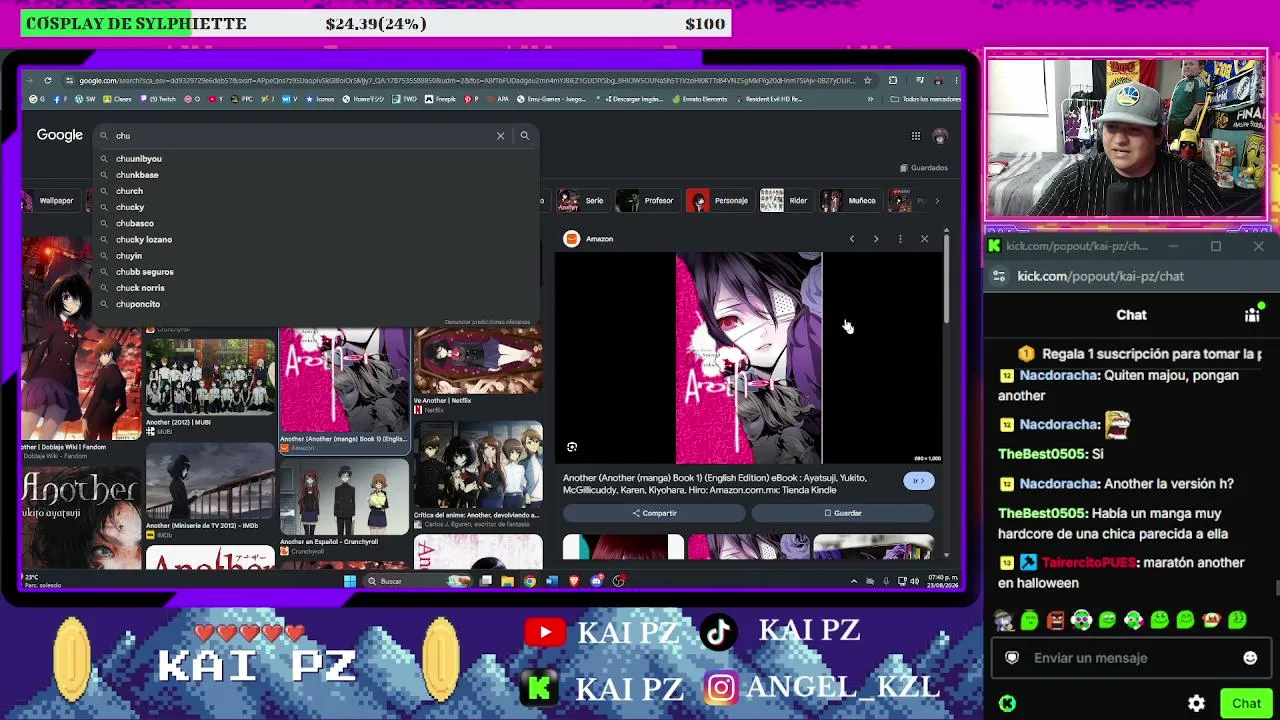Screen dimensions: 1280x720
Task: Open the volume control in system tray
Action: click(x=914, y=581)
